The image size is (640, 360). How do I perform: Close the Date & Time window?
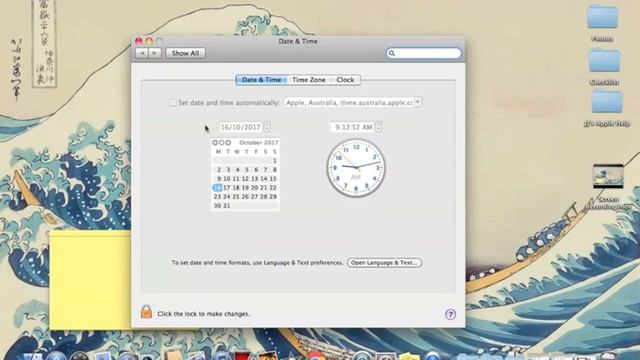tap(139, 41)
